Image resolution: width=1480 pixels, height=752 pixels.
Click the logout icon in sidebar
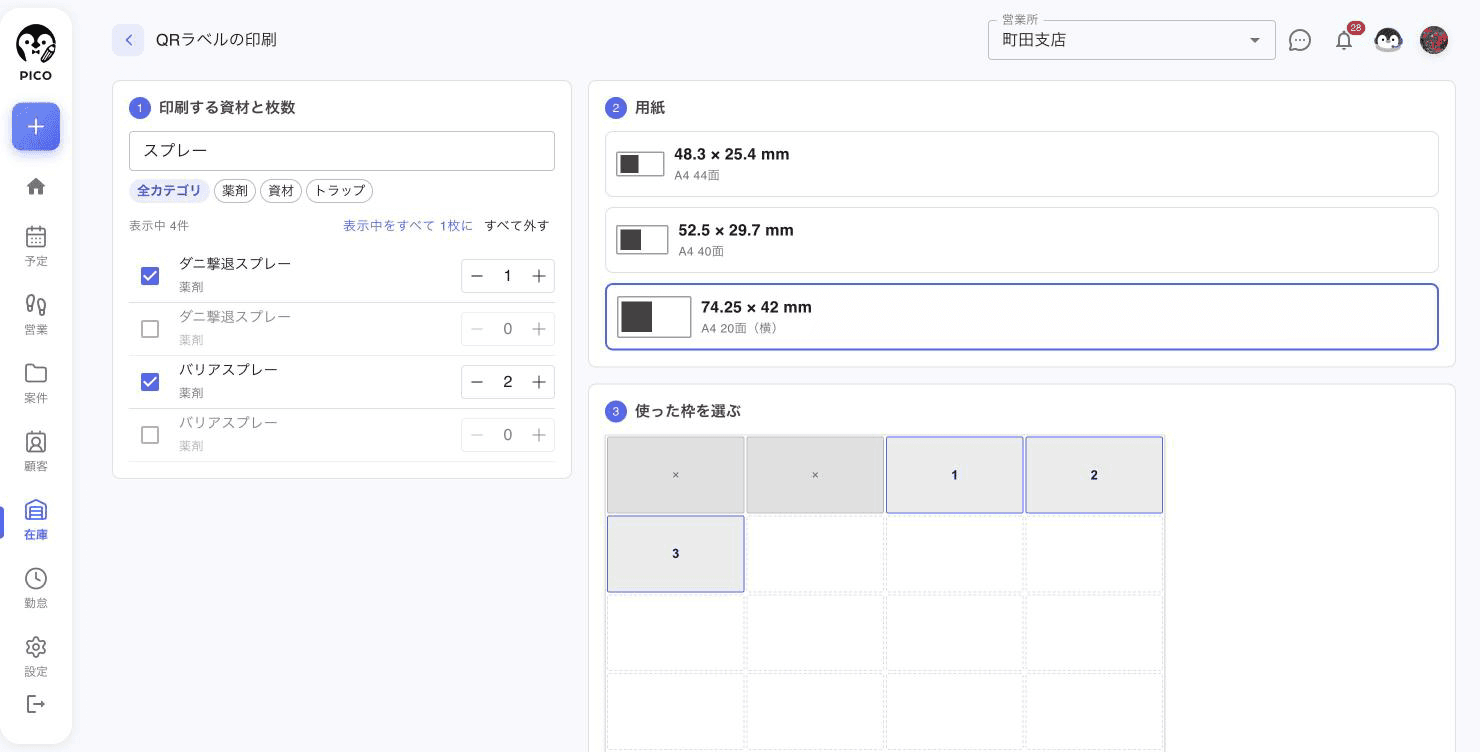click(x=36, y=704)
